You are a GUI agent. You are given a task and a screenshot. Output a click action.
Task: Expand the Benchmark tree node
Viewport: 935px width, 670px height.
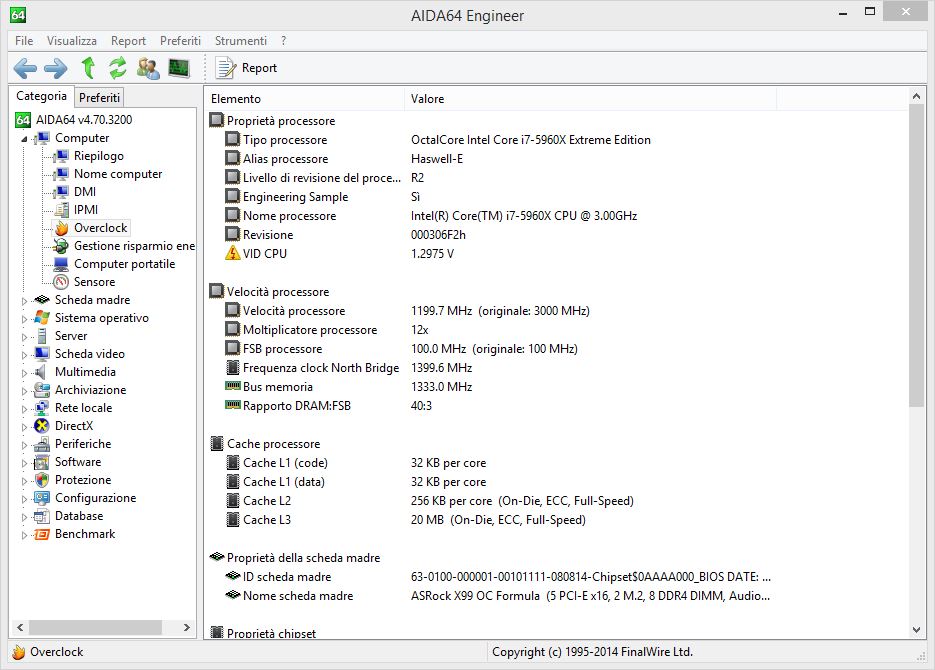(x=25, y=534)
